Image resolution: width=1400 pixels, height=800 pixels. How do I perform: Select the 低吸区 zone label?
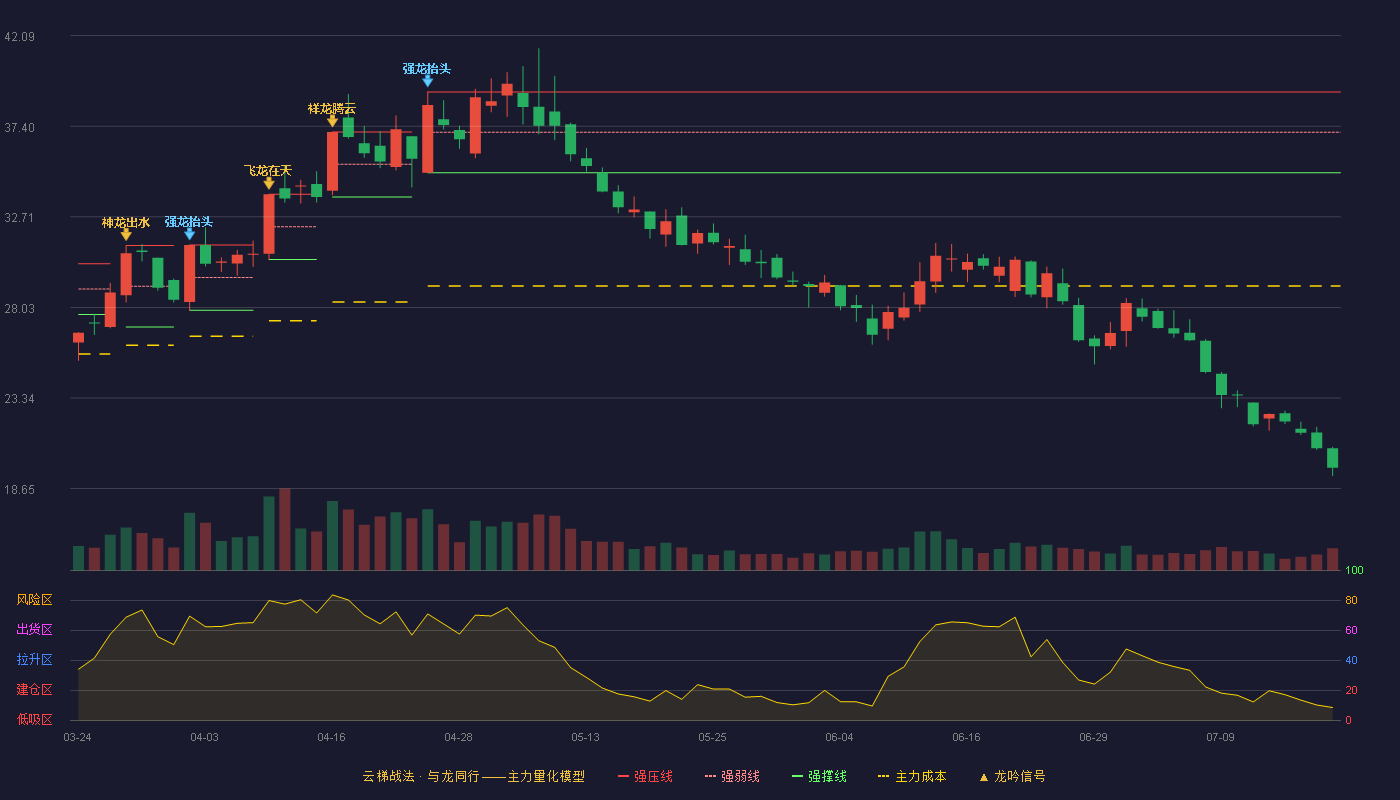pos(34,719)
